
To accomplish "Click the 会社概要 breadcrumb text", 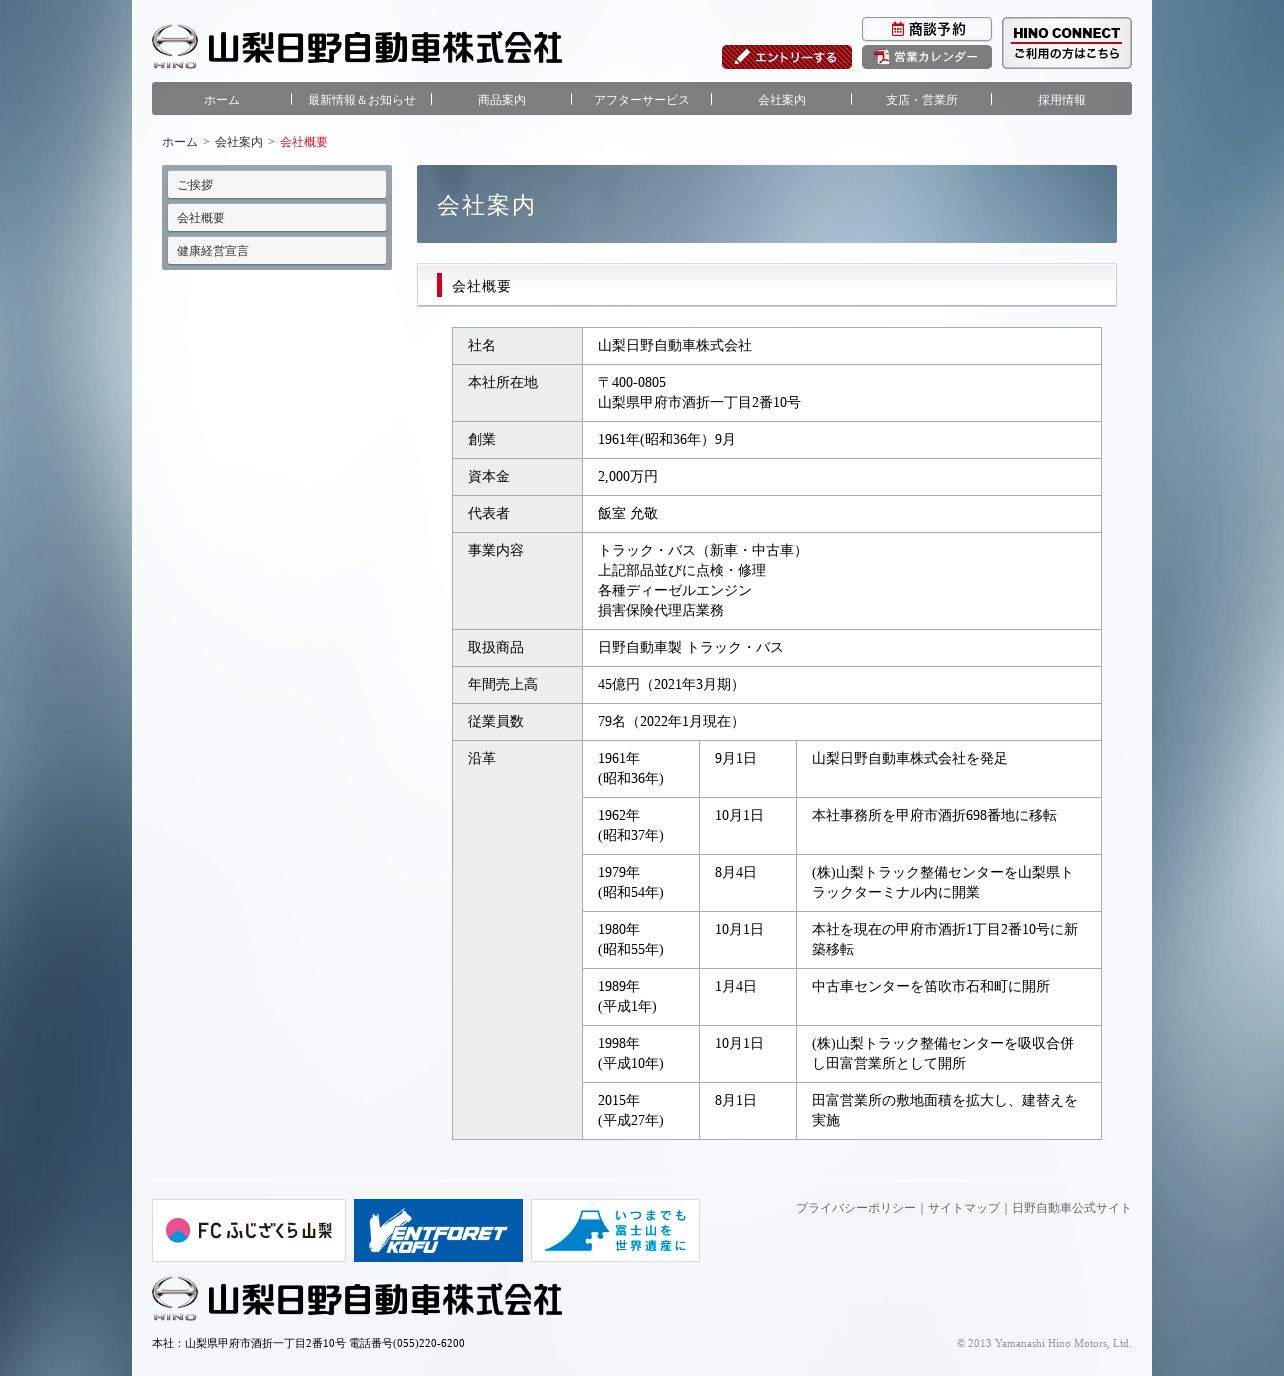I will click(x=304, y=142).
